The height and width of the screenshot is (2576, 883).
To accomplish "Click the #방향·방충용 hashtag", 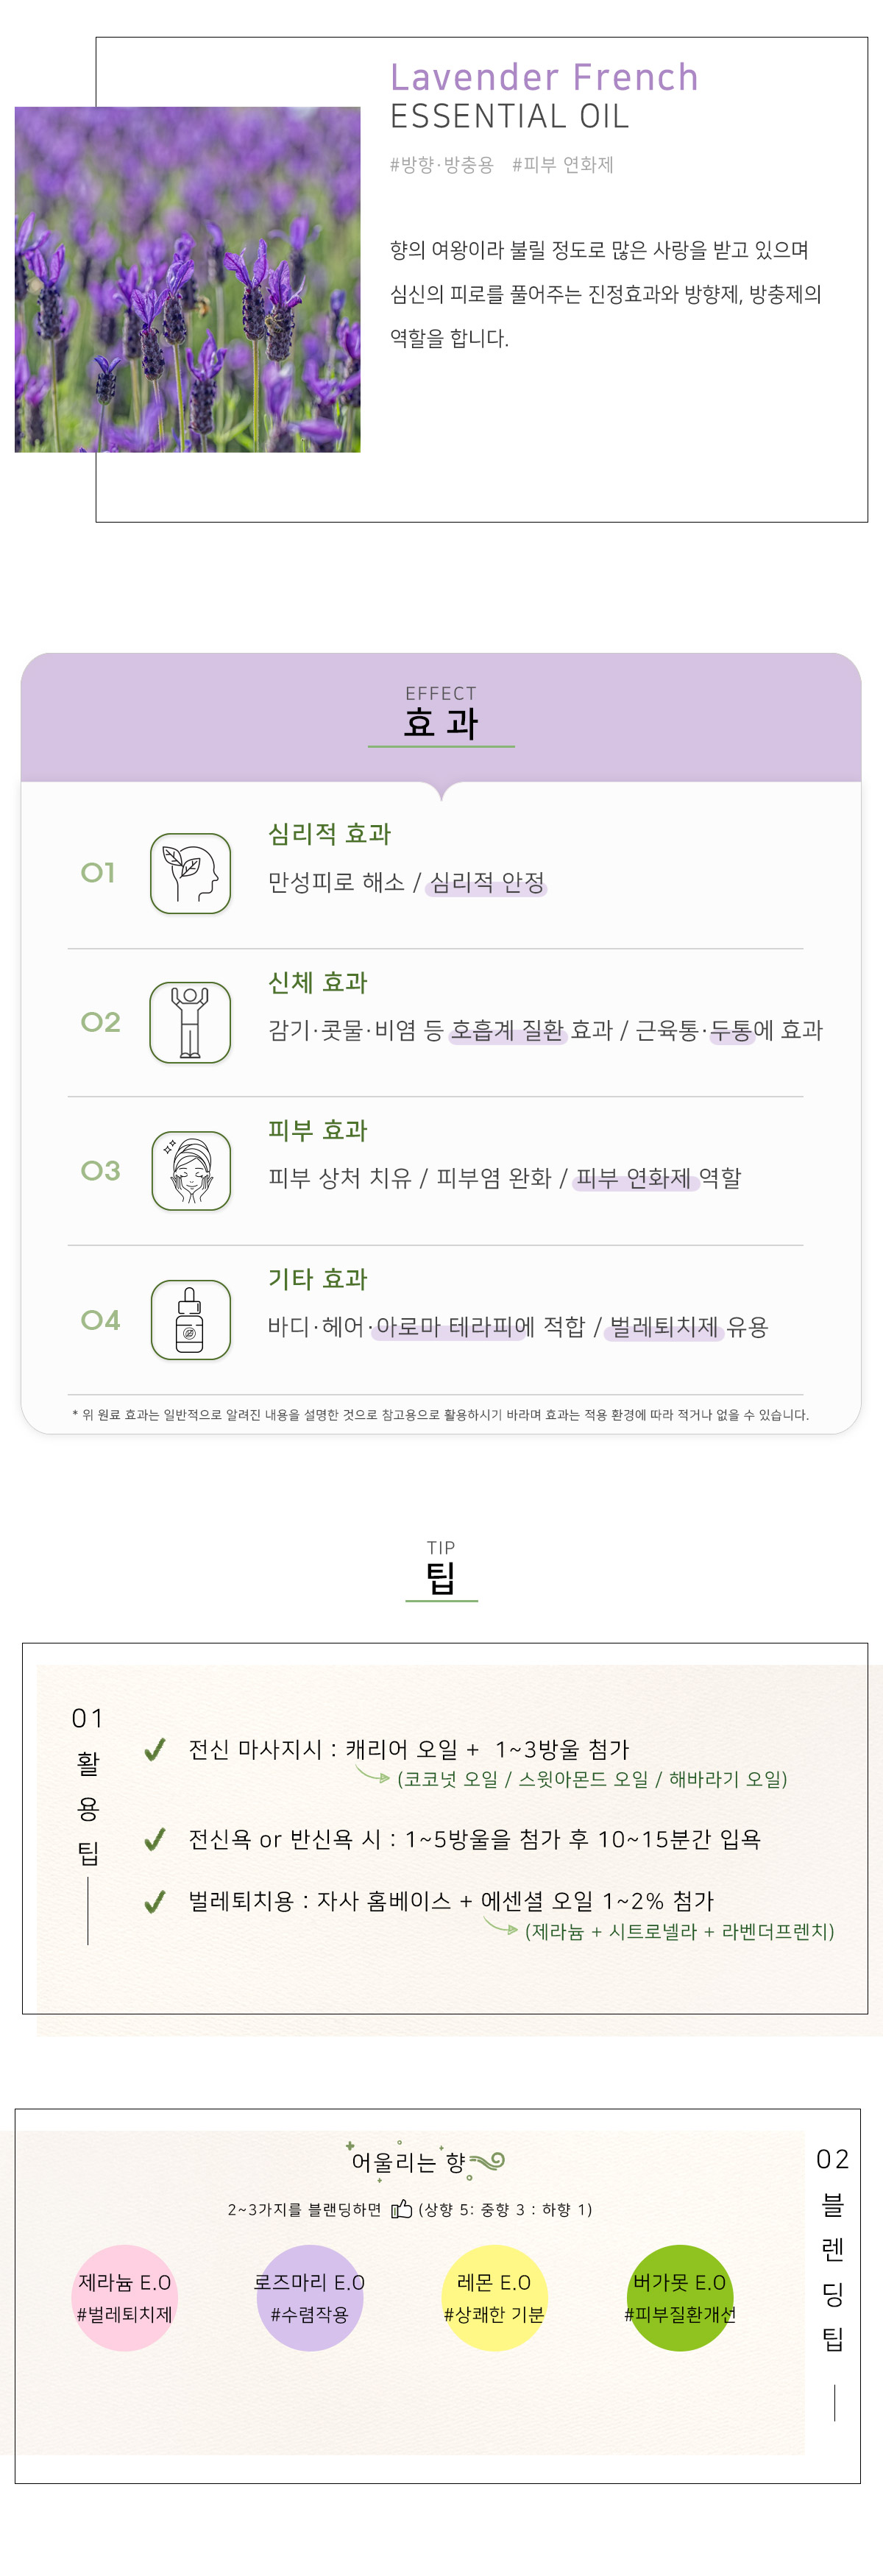I will [x=441, y=165].
